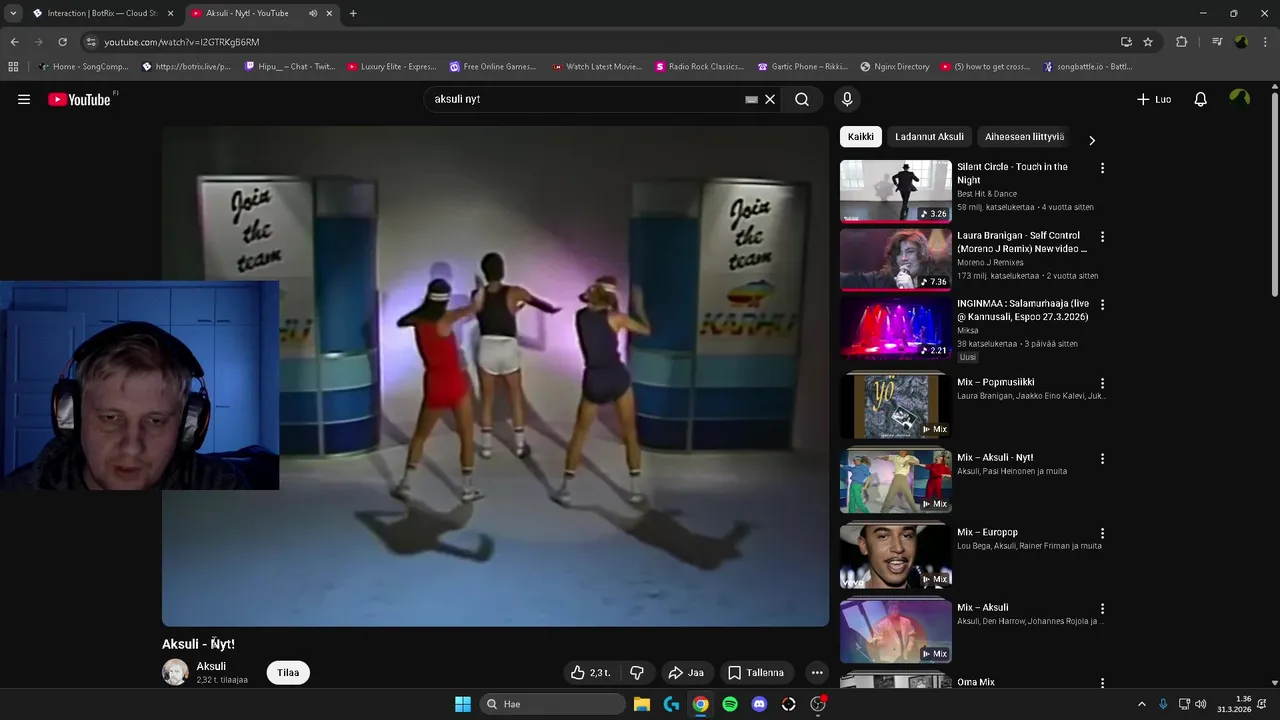Open the Mix – Europop thumbnail
Screen dimensions: 1280x720
click(x=895, y=556)
